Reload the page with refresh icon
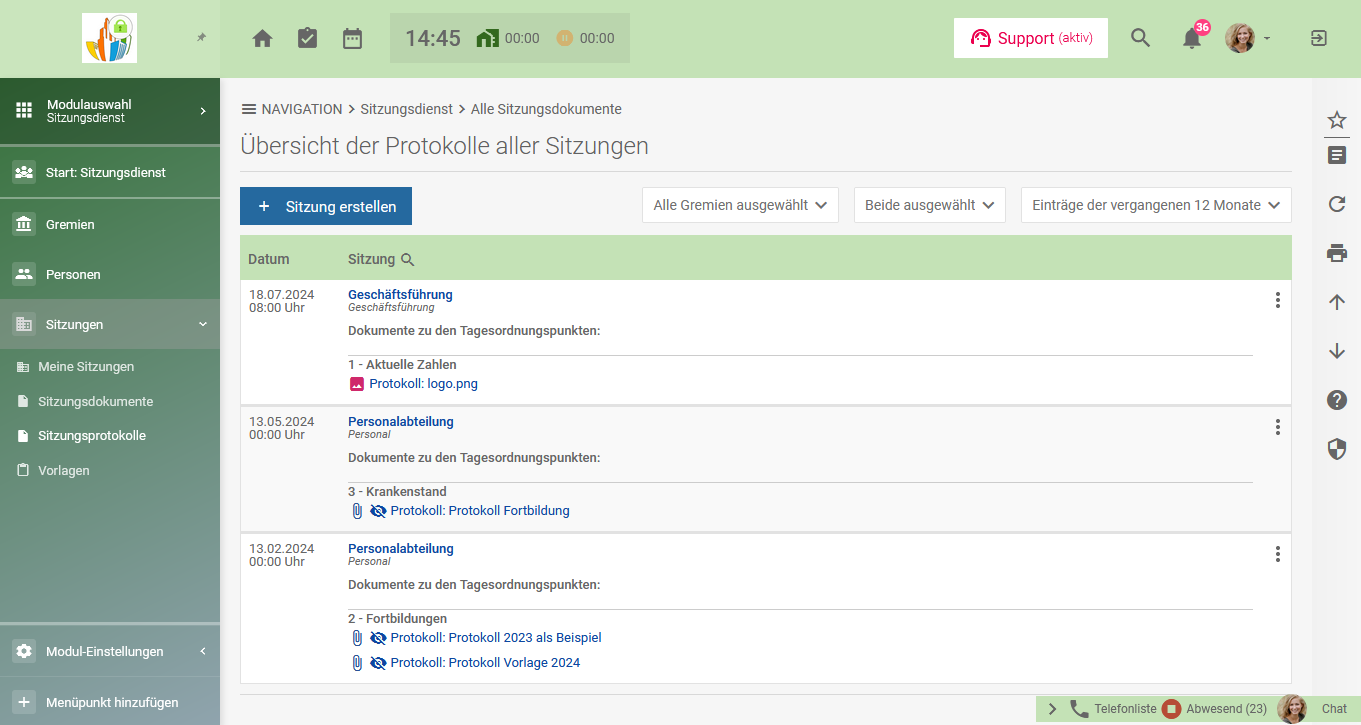Viewport: 1361px width, 725px height. point(1337,204)
